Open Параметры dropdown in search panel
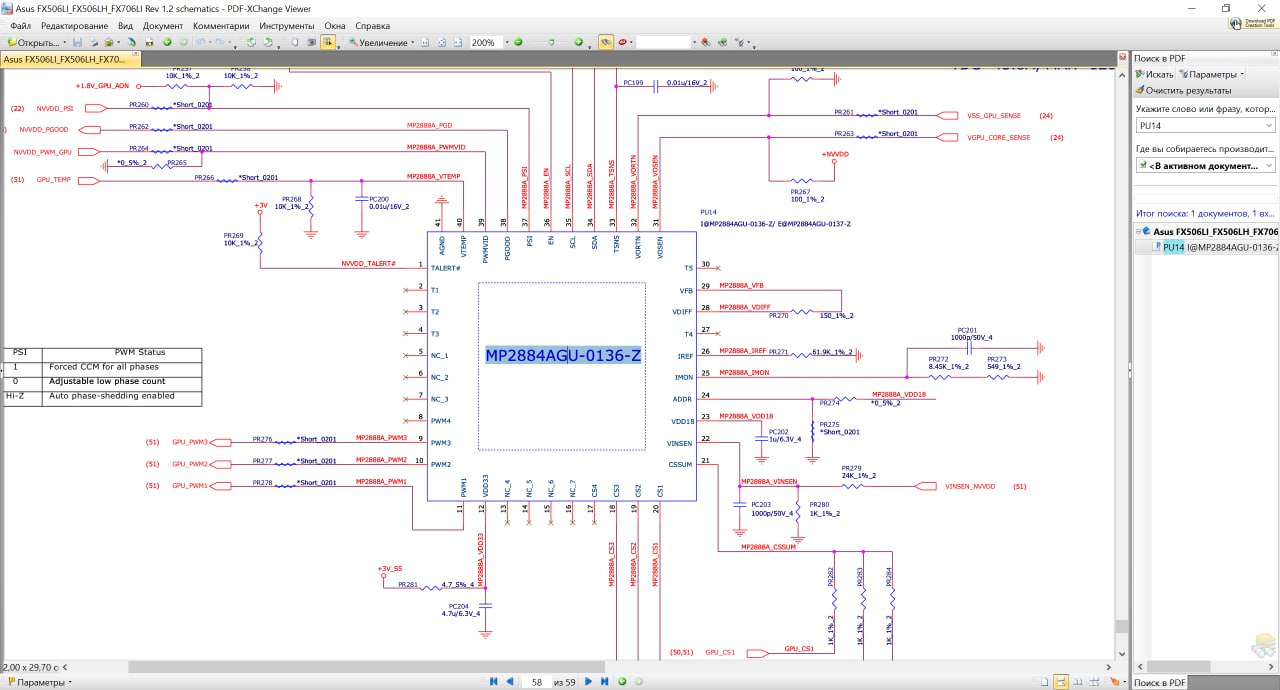This screenshot has width=1280, height=690. (1212, 74)
